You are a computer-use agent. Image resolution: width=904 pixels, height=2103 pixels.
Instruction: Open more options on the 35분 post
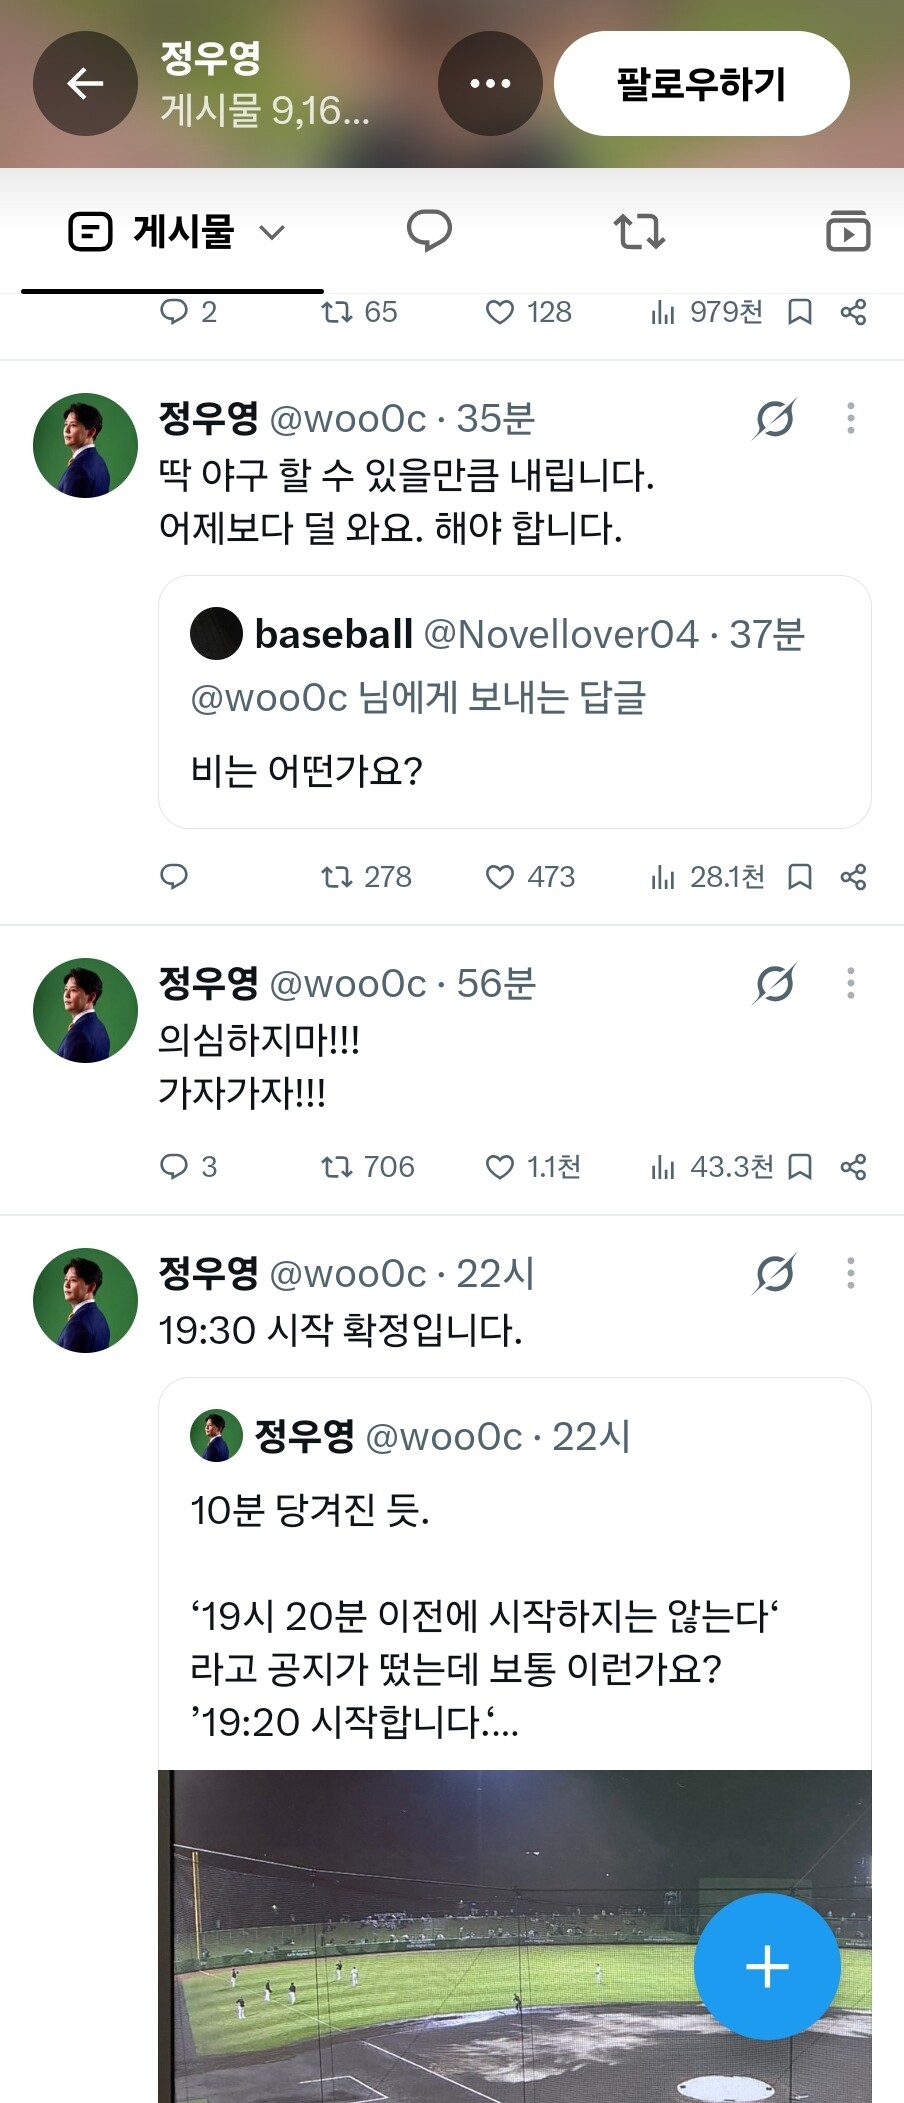pyautogui.click(x=851, y=418)
